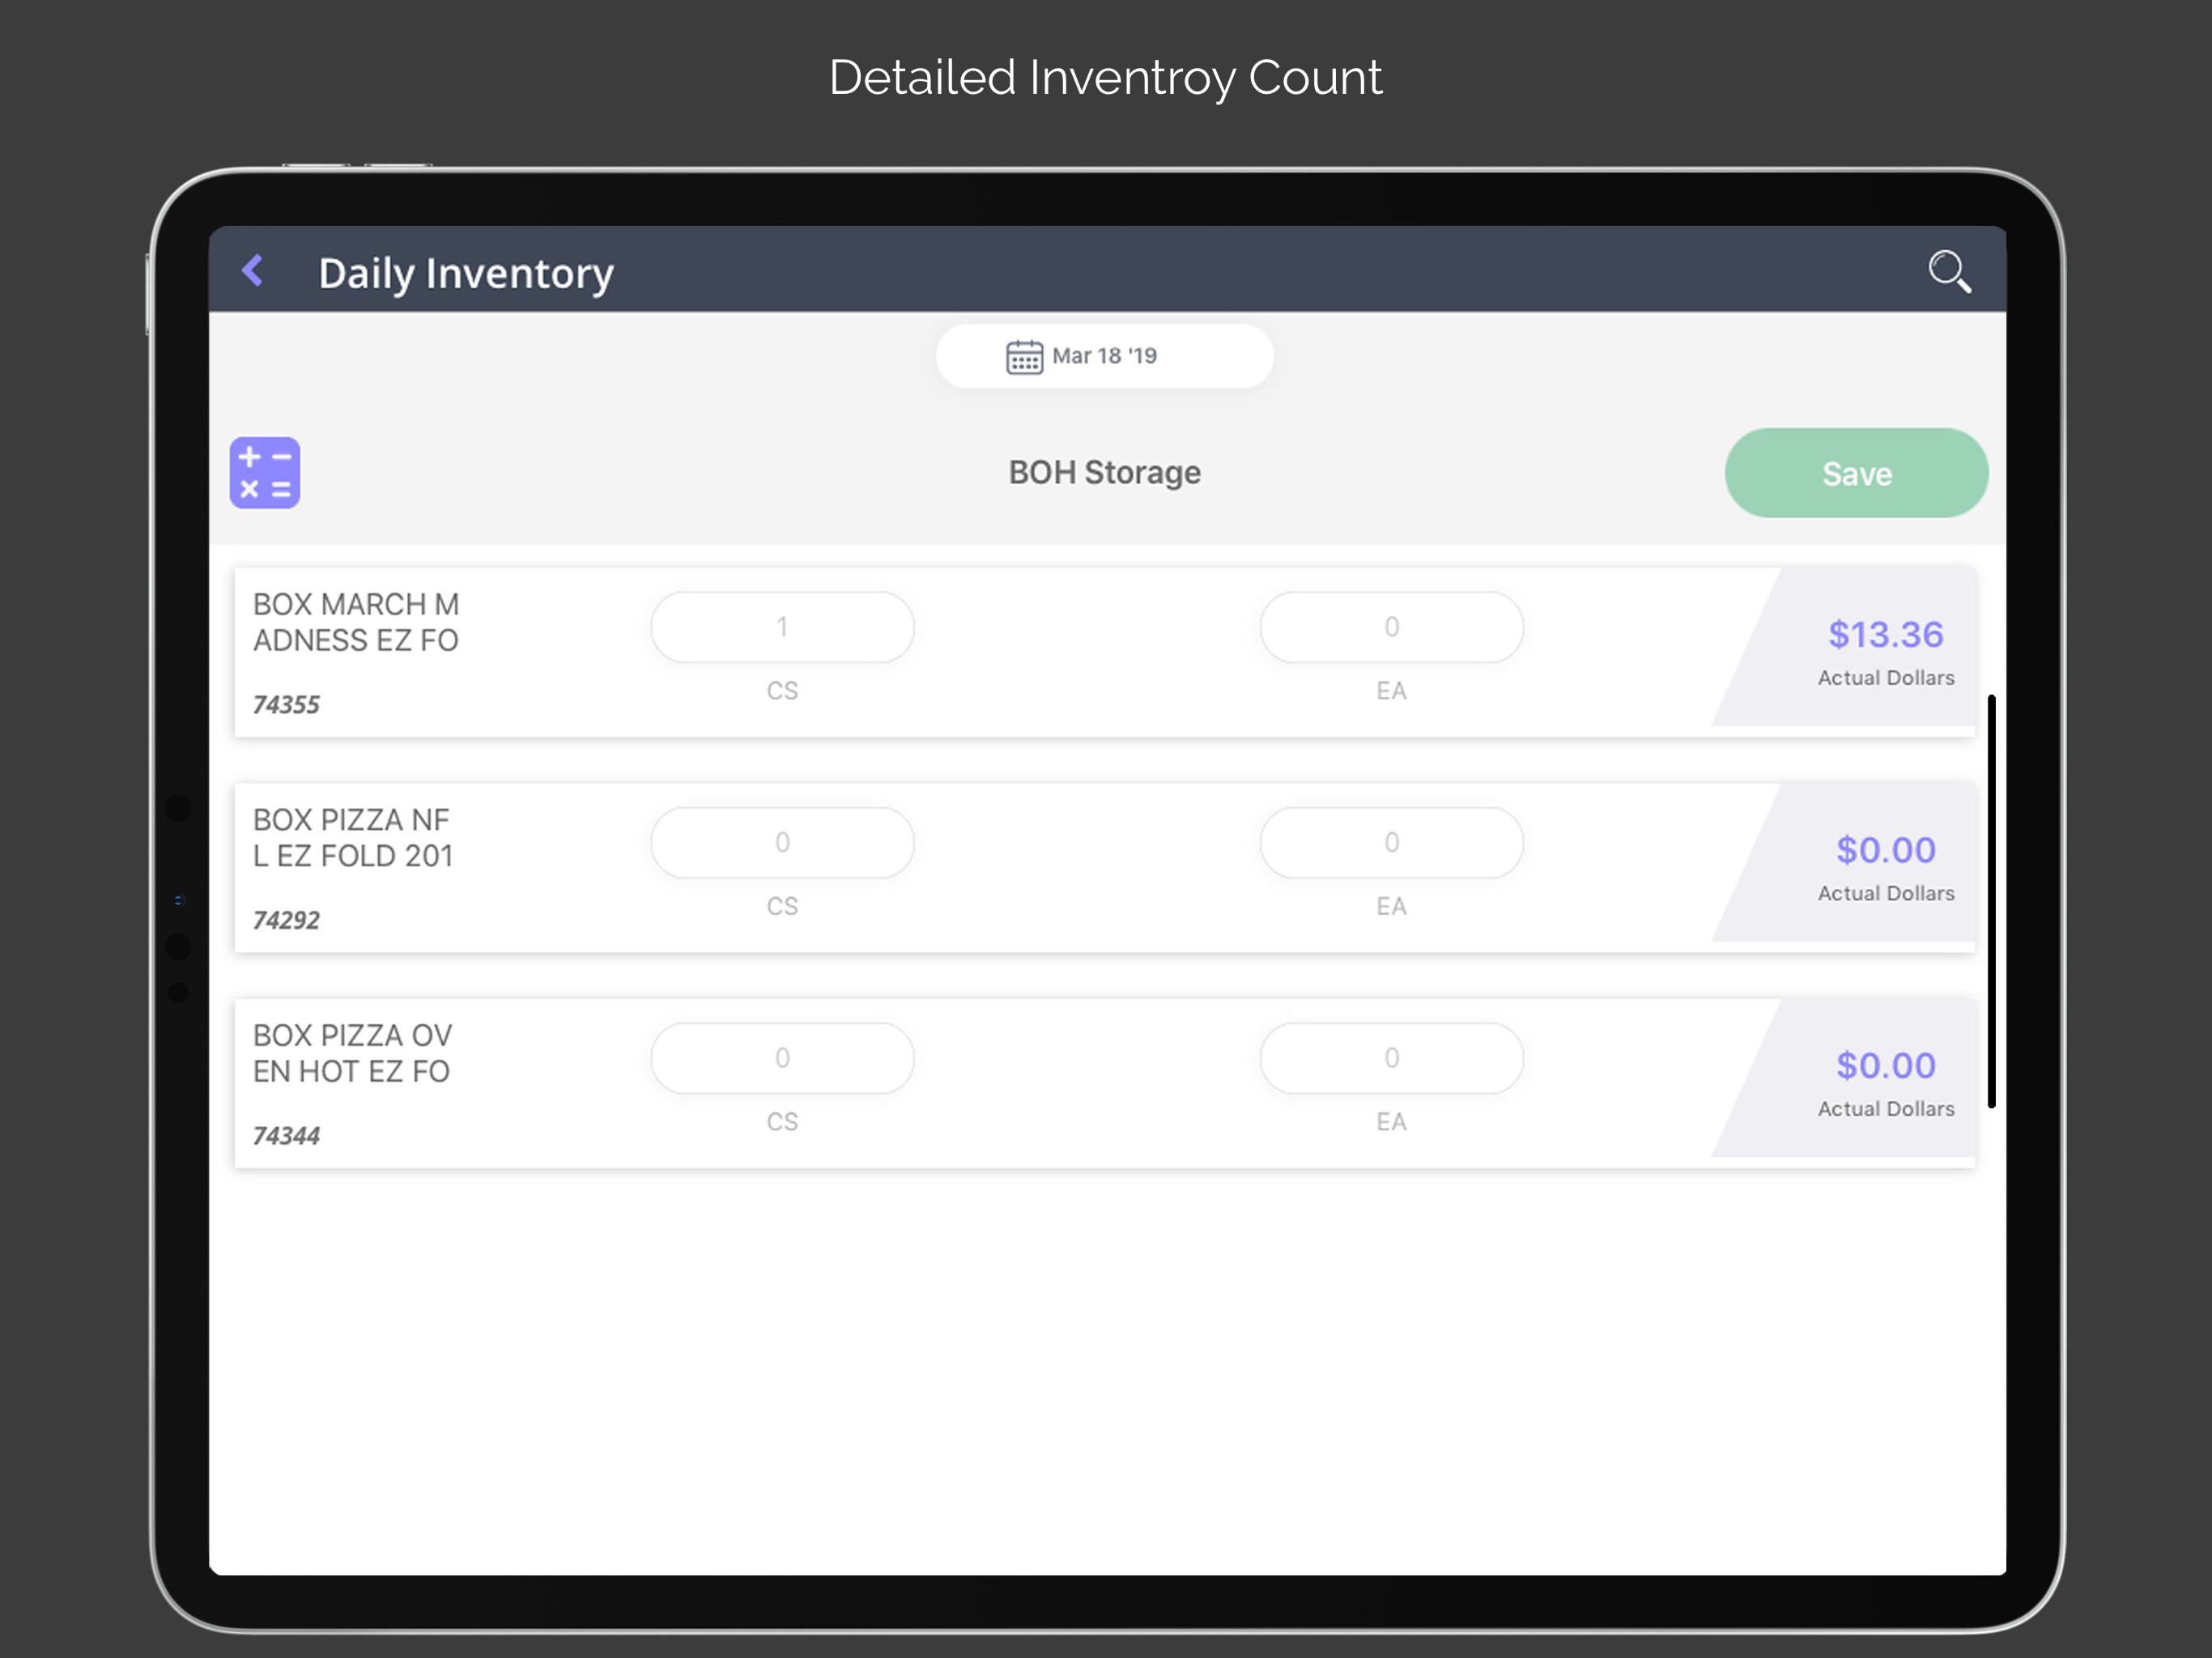This screenshot has height=1658, width=2212.
Task: Click the Daily Inventory header title
Action: [466, 273]
